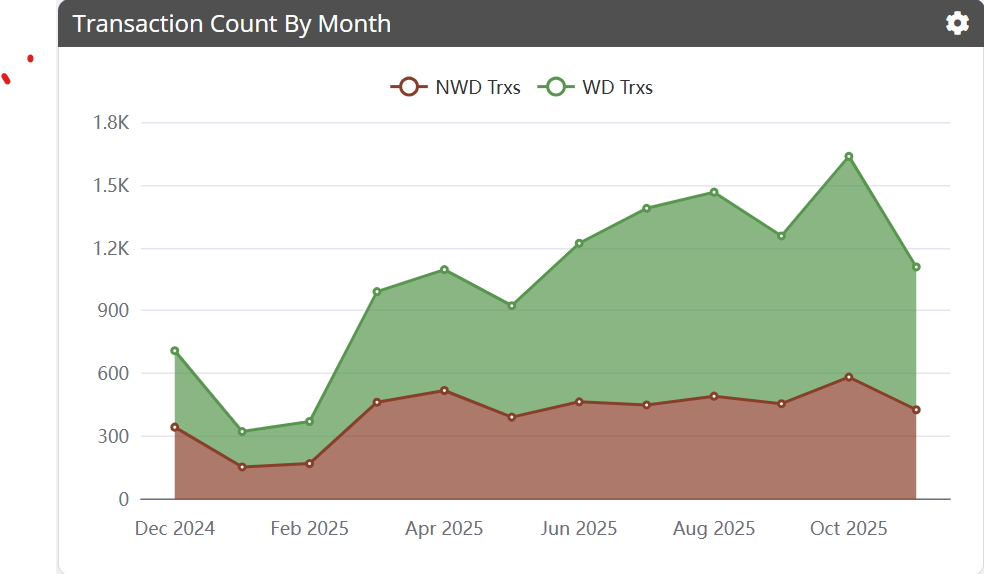Click the Dec 2024 axis label
This screenshot has height=574, width=984.
click(x=174, y=528)
